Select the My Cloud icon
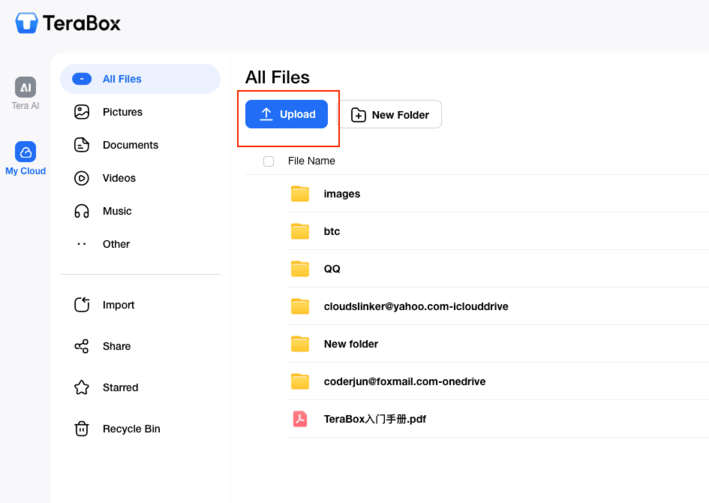Image resolution: width=709 pixels, height=503 pixels. (x=25, y=152)
